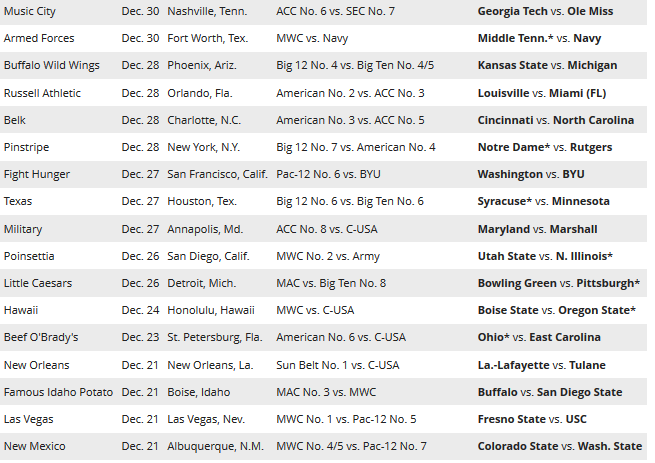
Task: Click the Georgia Tech team name
Action: click(513, 11)
